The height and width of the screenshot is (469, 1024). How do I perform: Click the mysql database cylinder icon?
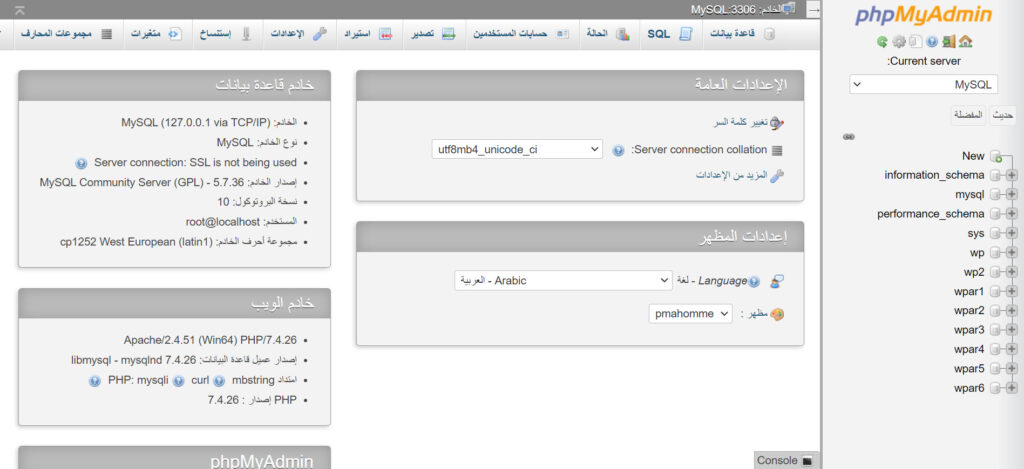coord(995,195)
